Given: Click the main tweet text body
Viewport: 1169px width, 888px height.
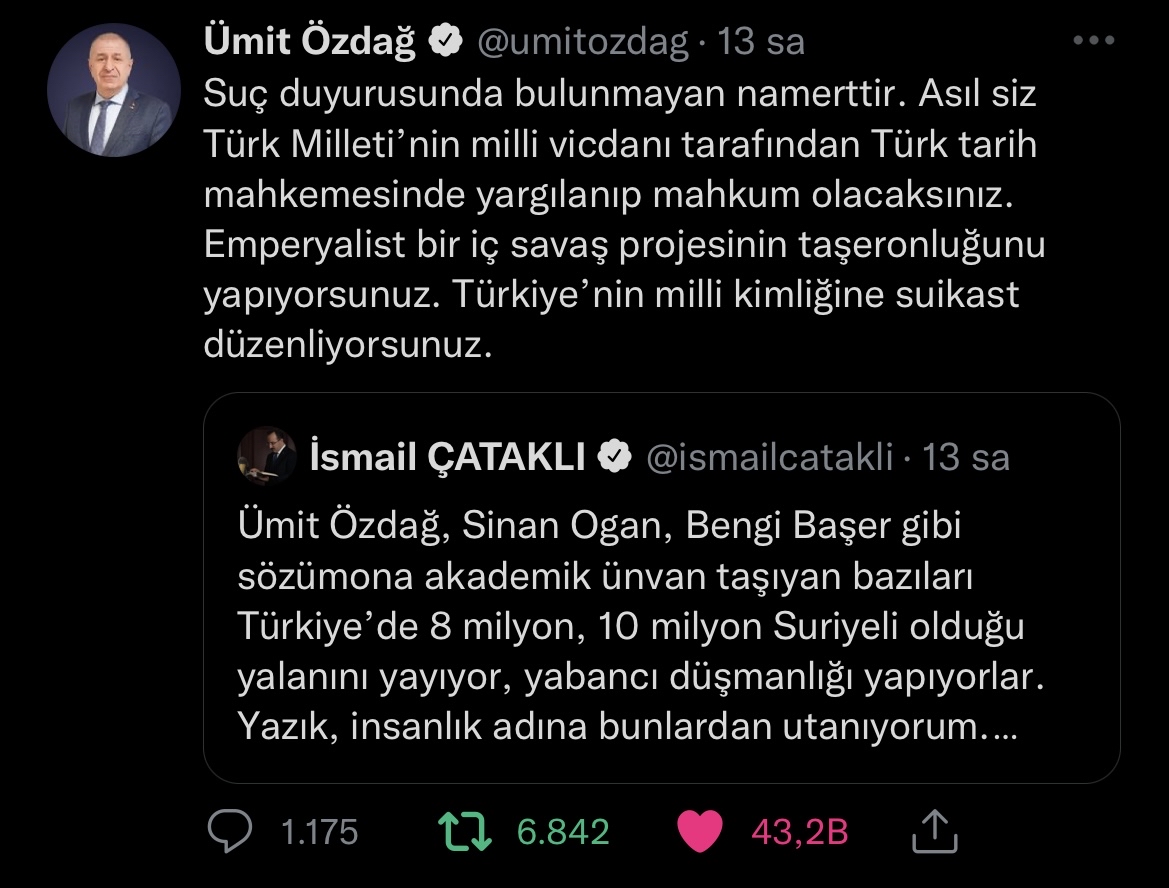Looking at the screenshot, I should pos(620,220).
